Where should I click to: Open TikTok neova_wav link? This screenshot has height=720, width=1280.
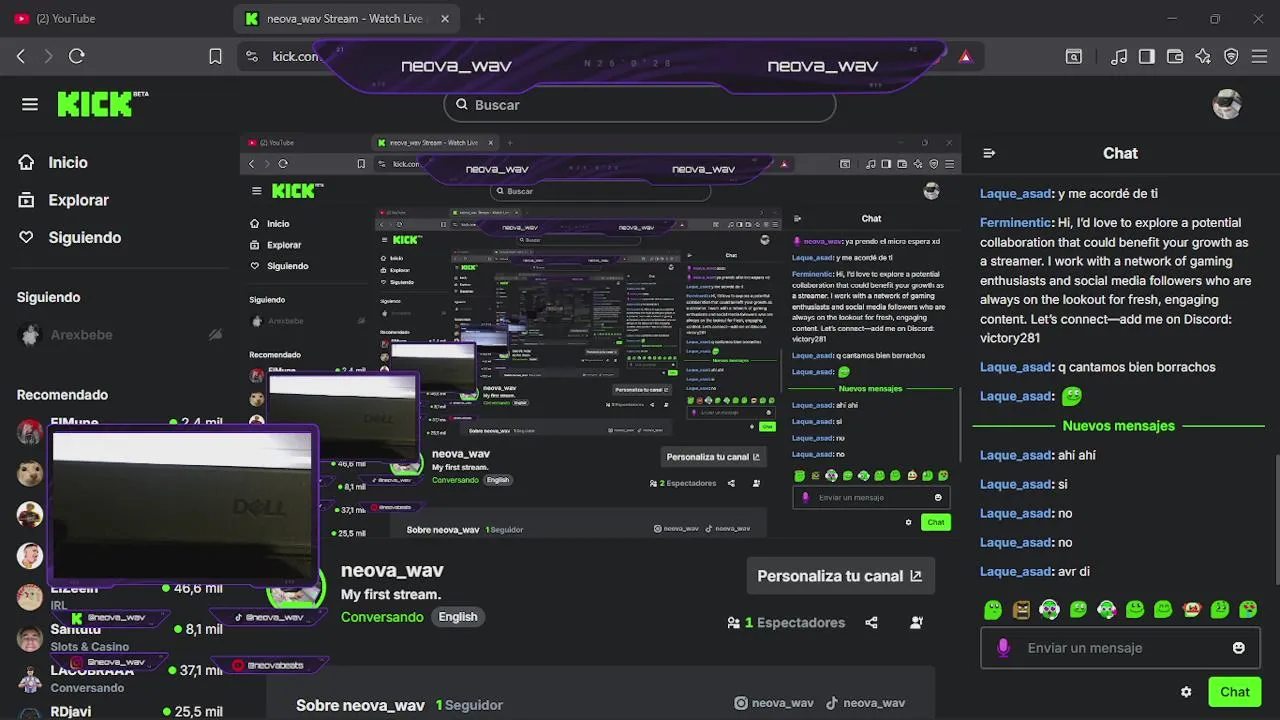(x=866, y=703)
